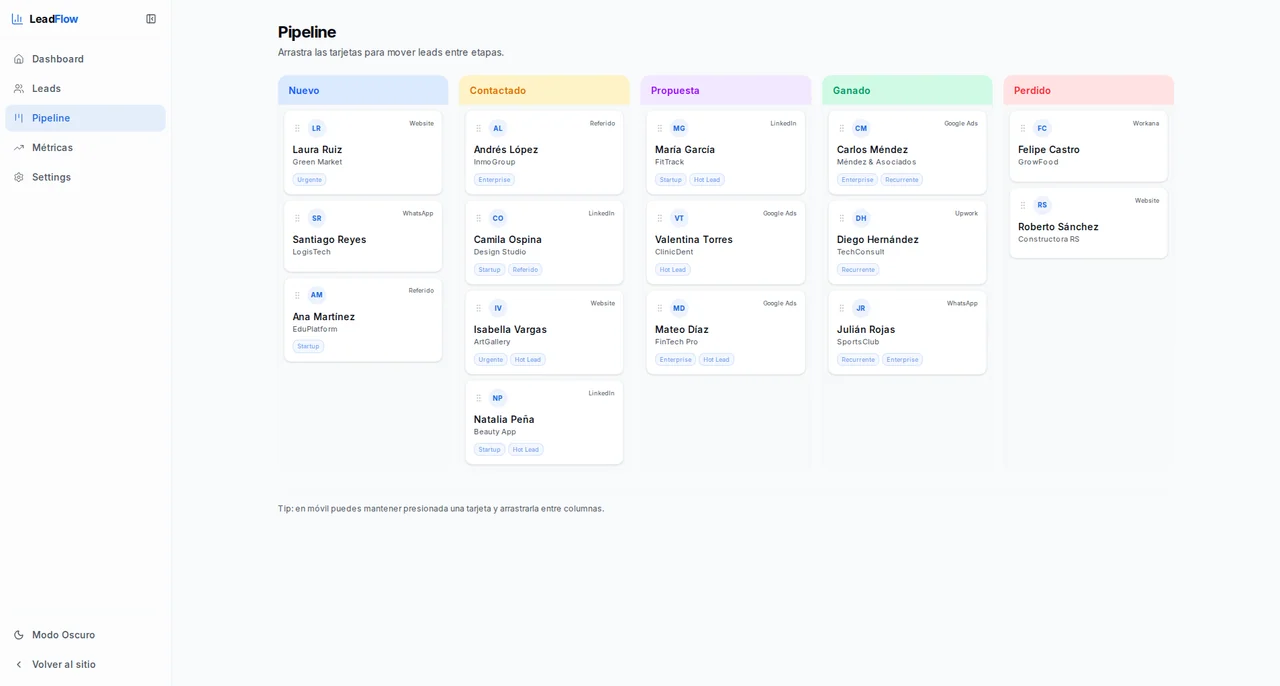Select the name Mateo Díaz
Viewport: 1280px width, 686px height.
point(682,330)
